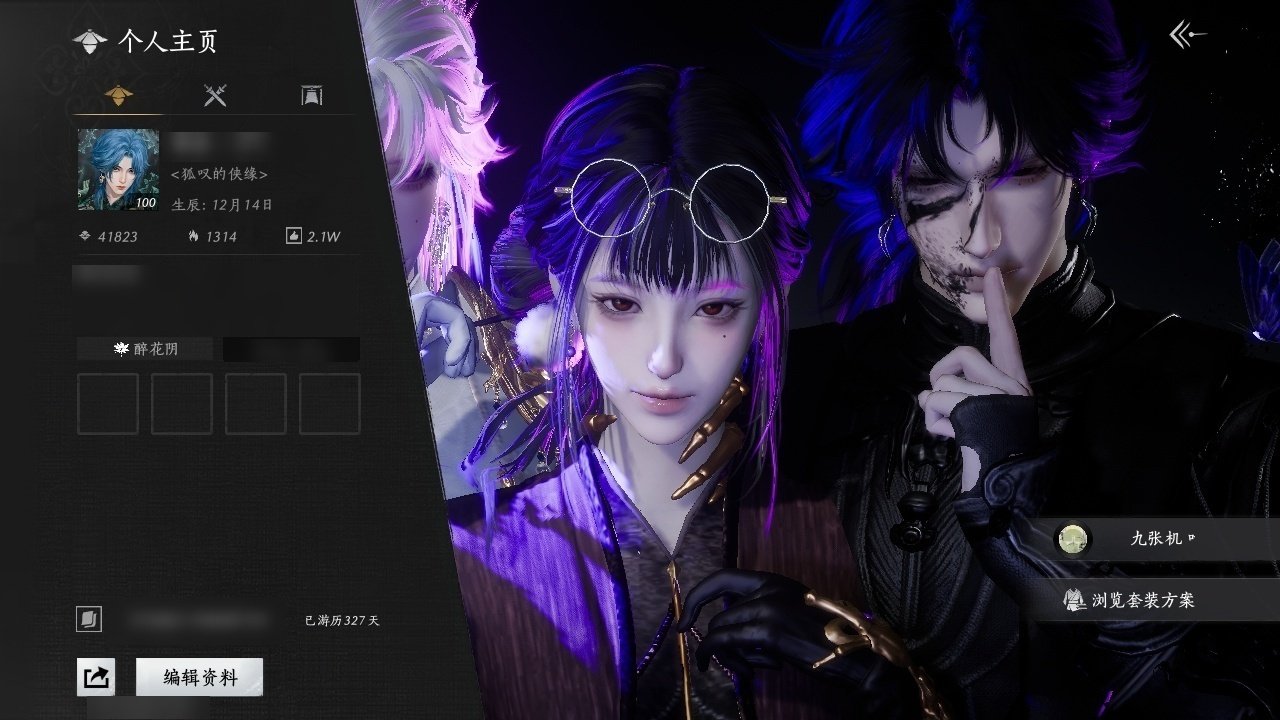
Task: Select the second empty badge slot
Action: (x=182, y=404)
